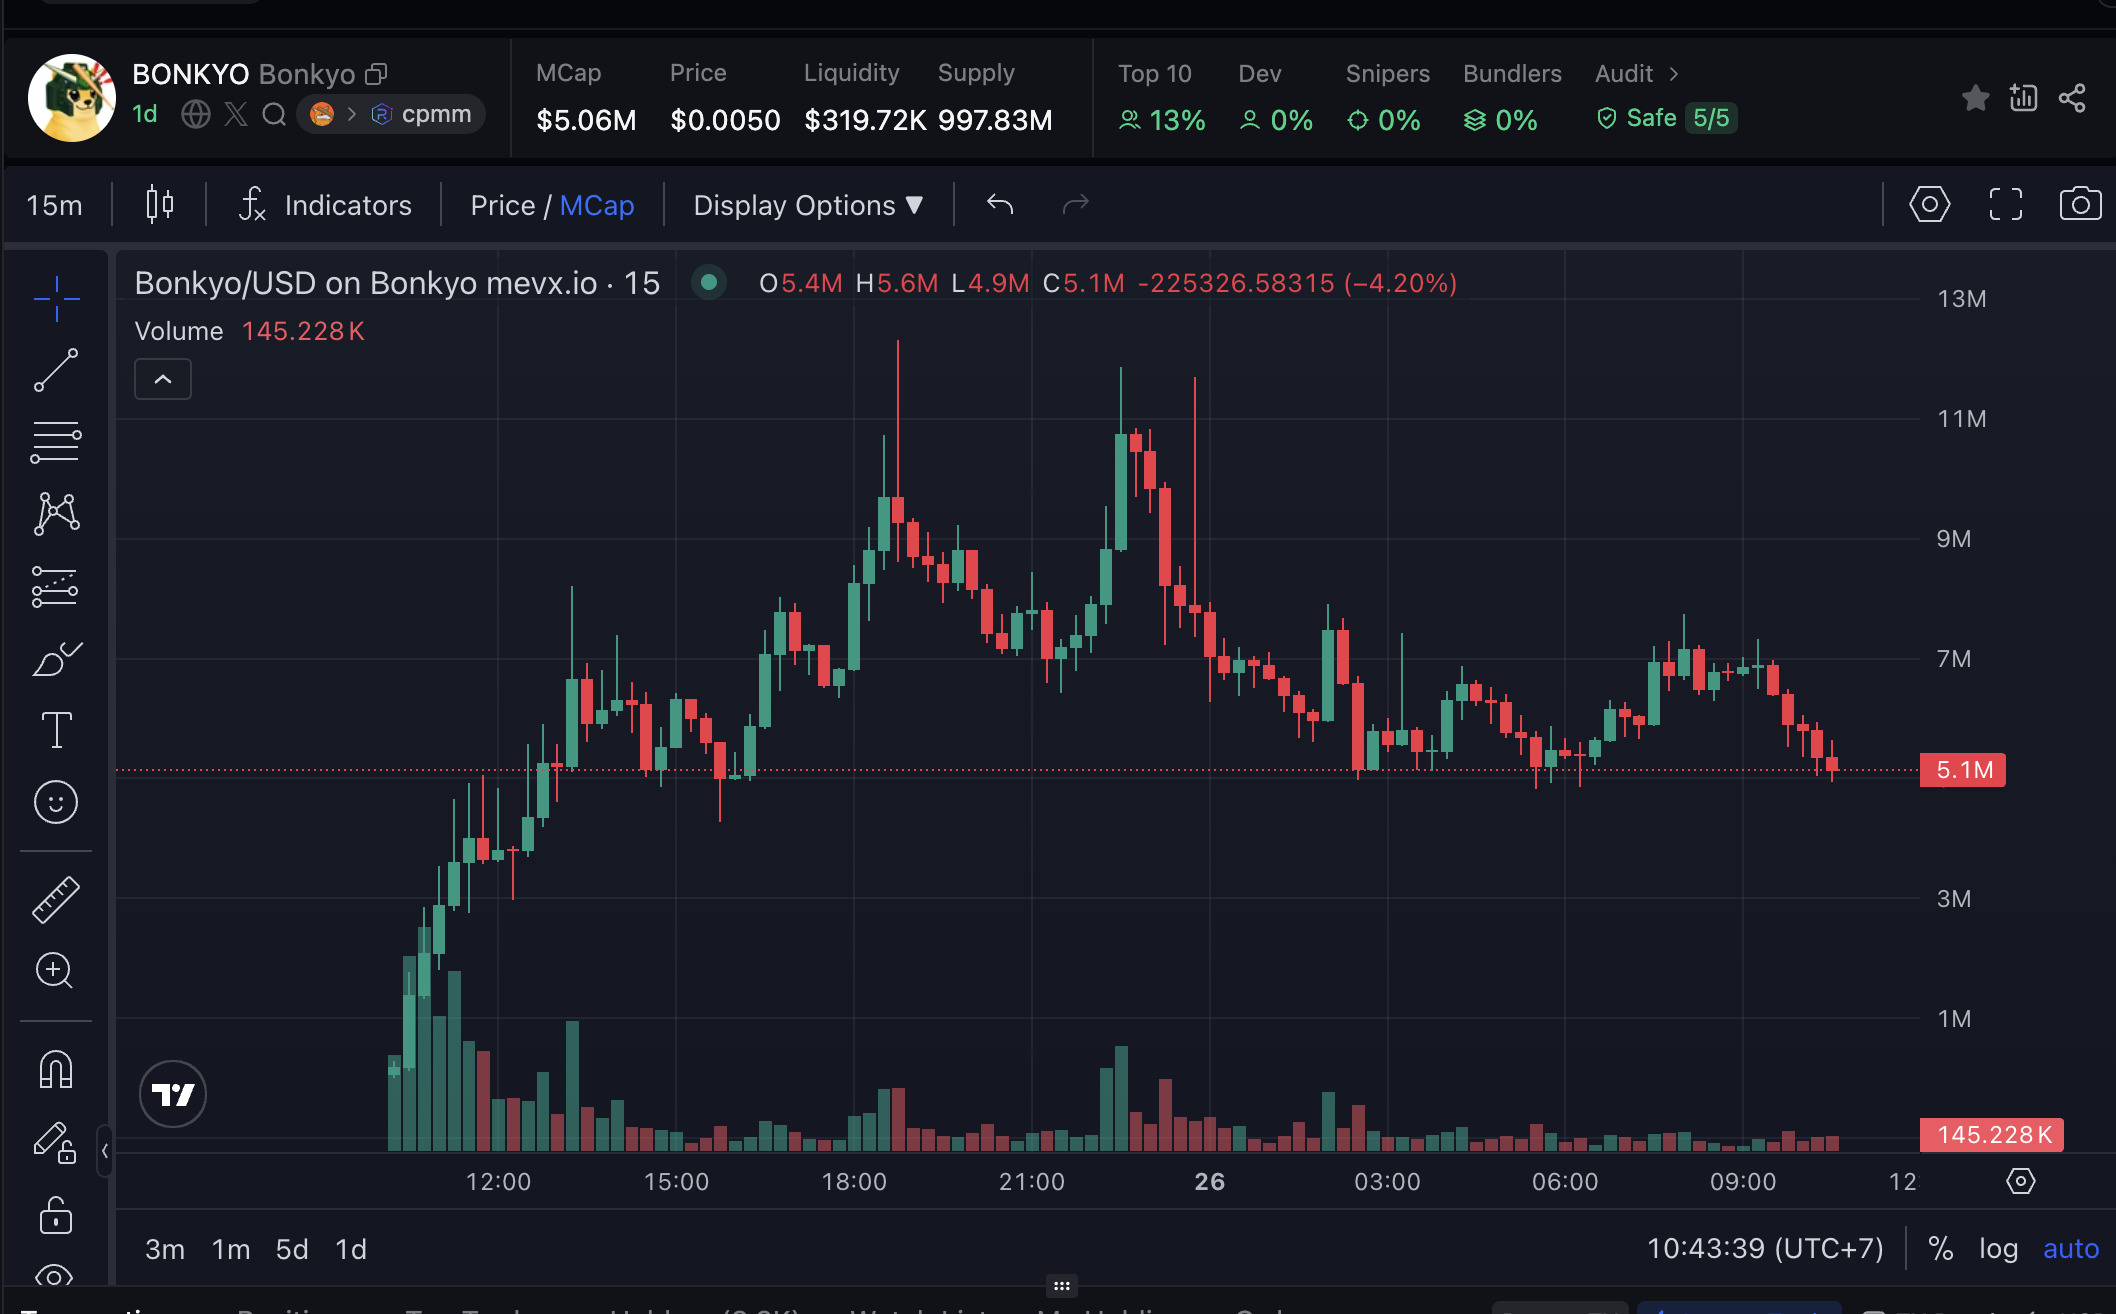Switch chart to MCap mode
2116x1314 pixels.
pos(597,205)
